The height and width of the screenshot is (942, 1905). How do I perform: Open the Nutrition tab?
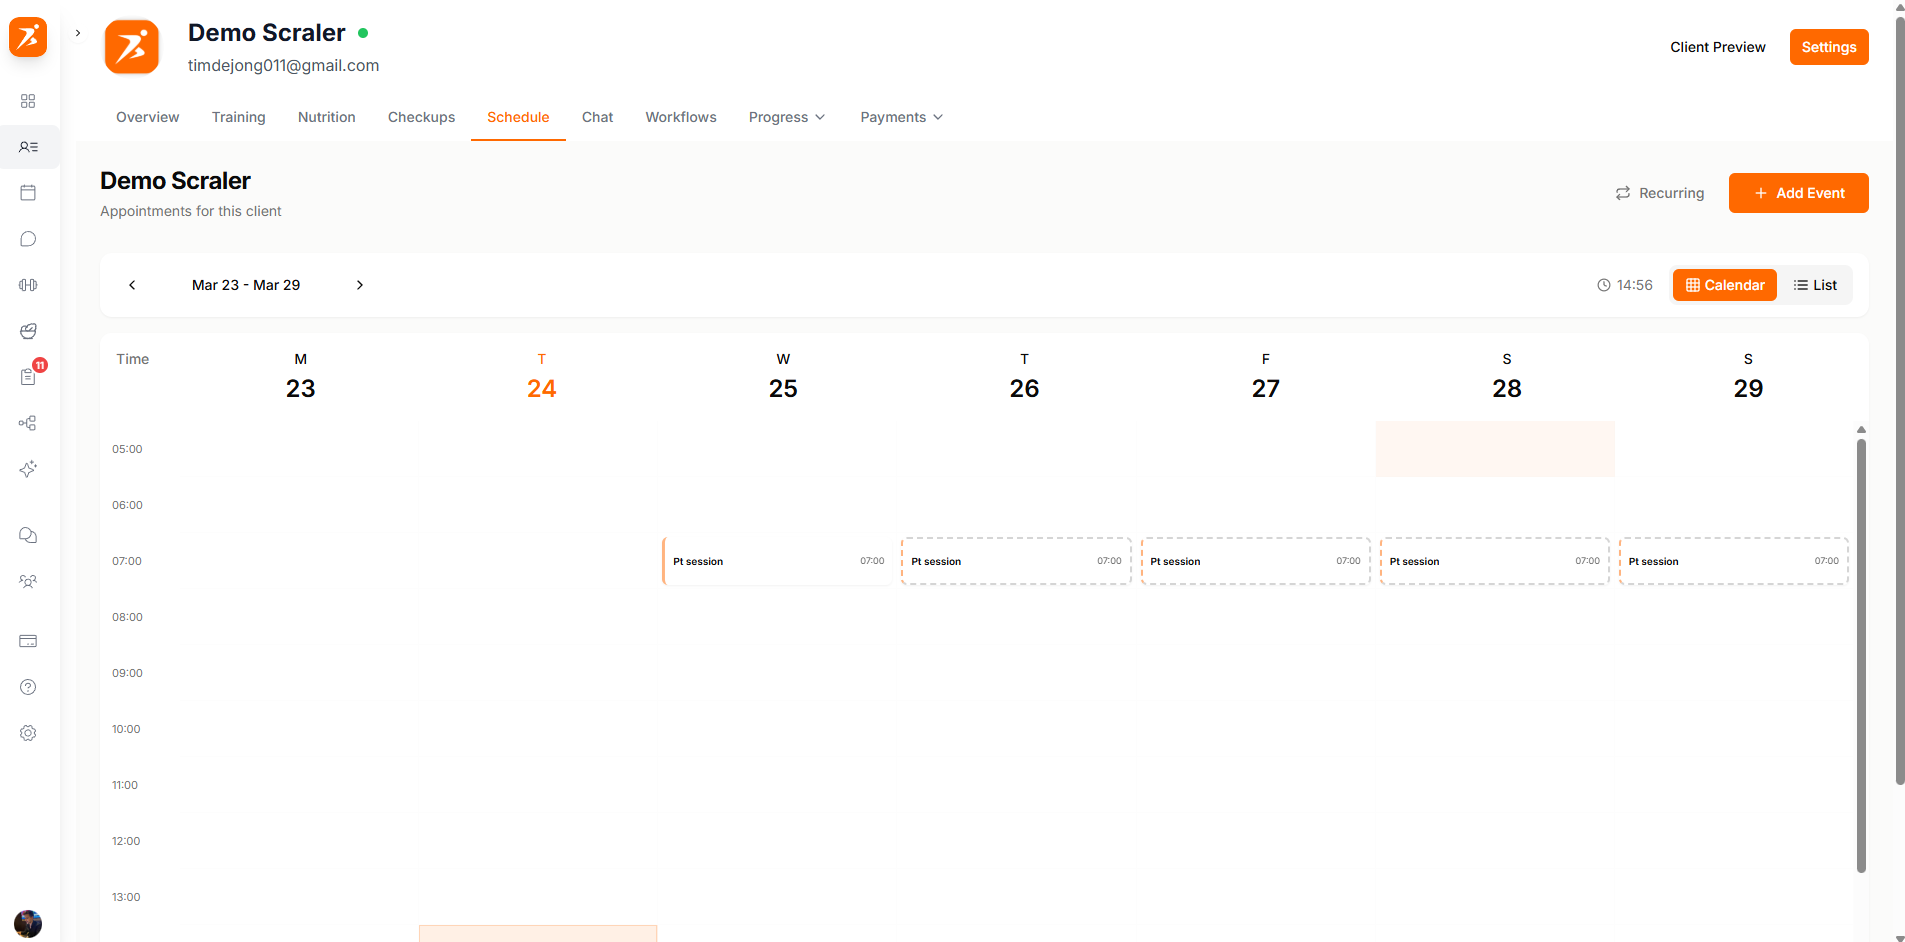point(326,117)
